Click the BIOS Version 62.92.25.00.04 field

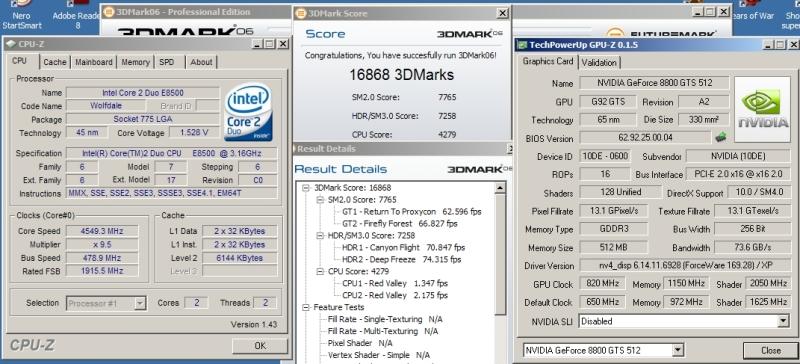(645, 137)
